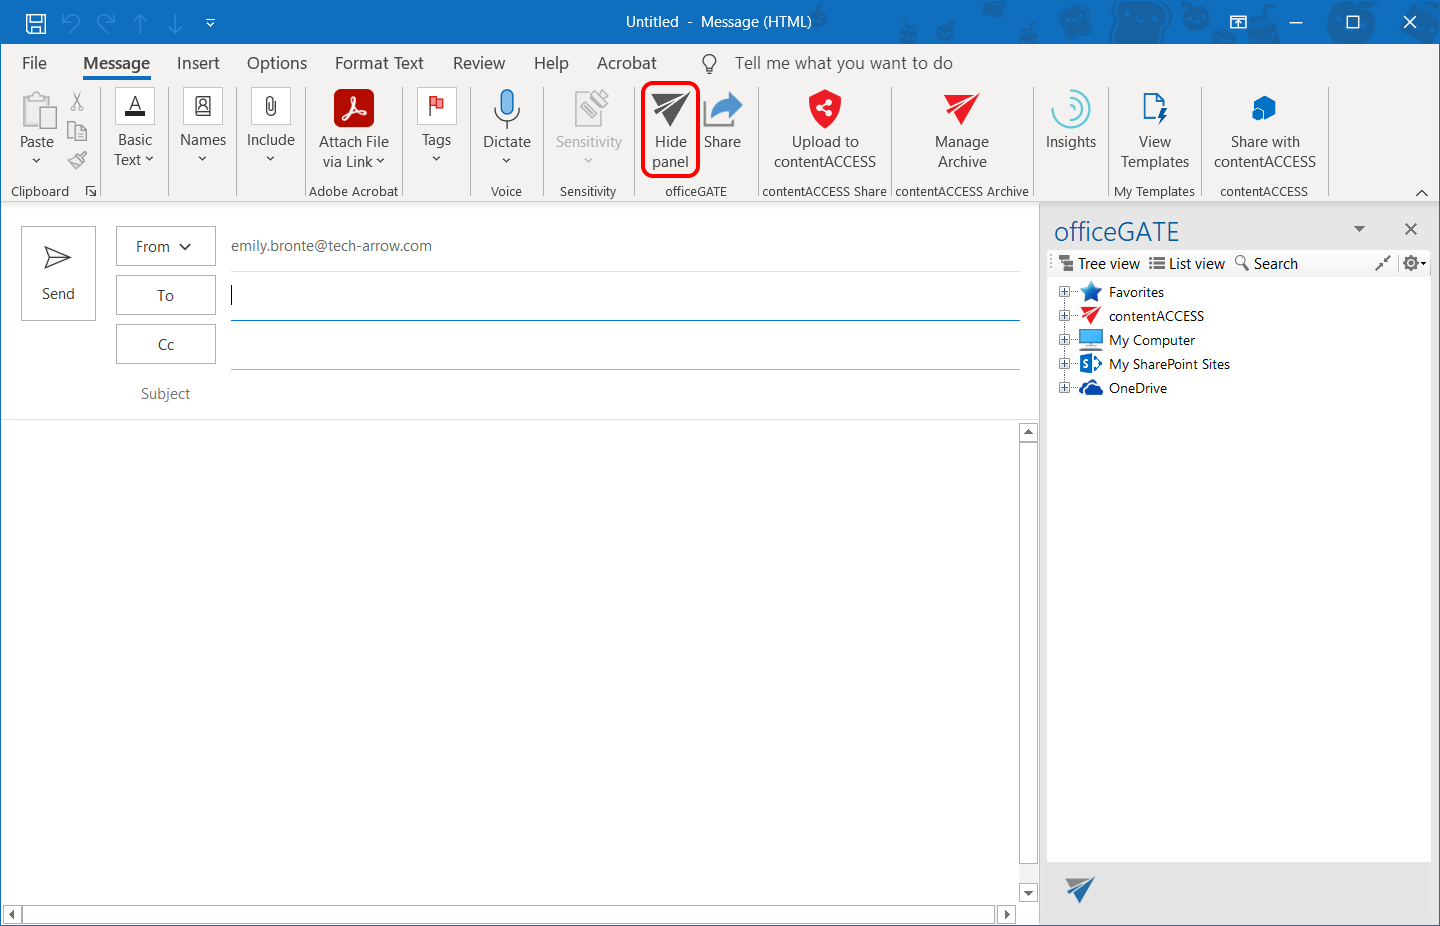Image resolution: width=1440 pixels, height=926 pixels.
Task: Start Dictate microphone
Action: (506, 112)
